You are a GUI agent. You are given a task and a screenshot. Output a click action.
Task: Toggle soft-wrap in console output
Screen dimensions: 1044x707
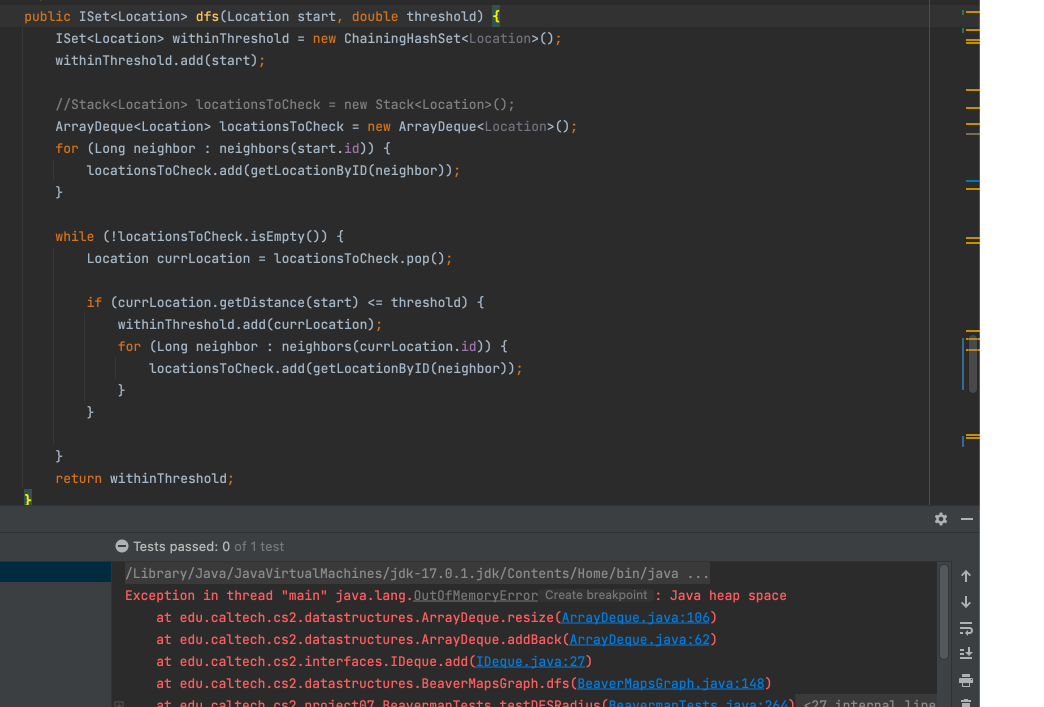(965, 628)
